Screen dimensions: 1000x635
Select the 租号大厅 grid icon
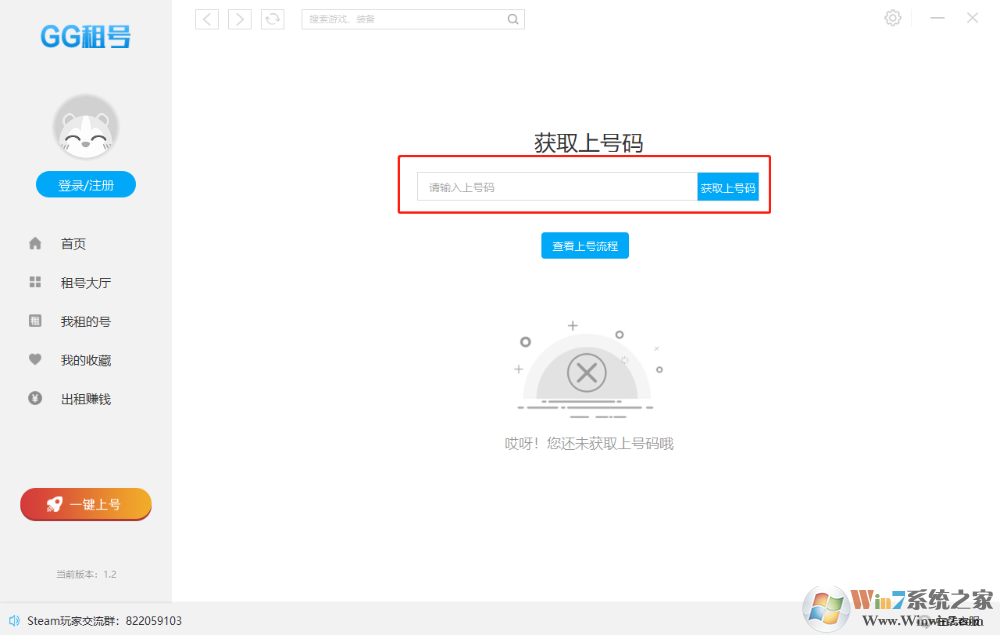(x=36, y=282)
